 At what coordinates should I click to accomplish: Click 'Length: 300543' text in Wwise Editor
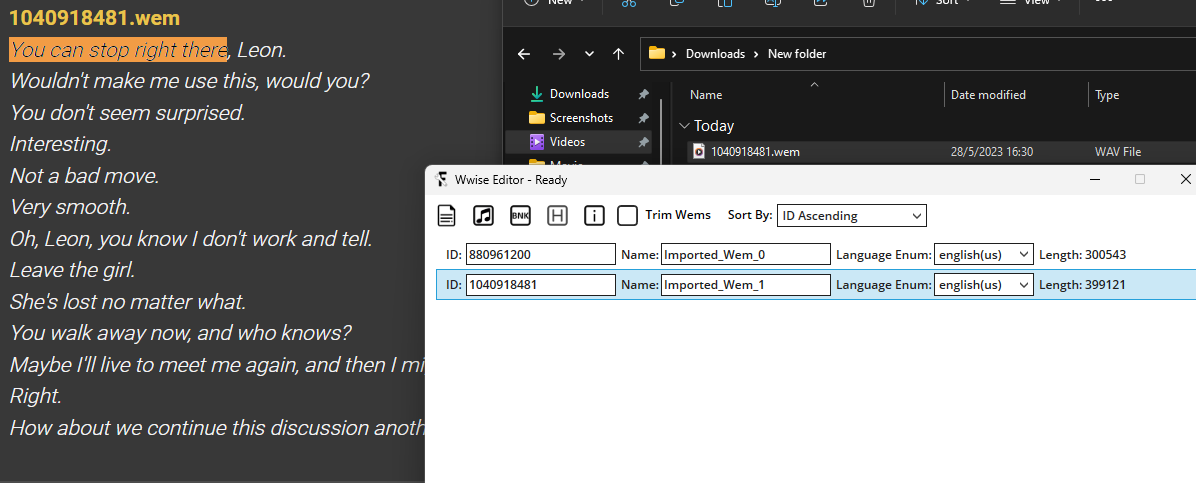1082,255
